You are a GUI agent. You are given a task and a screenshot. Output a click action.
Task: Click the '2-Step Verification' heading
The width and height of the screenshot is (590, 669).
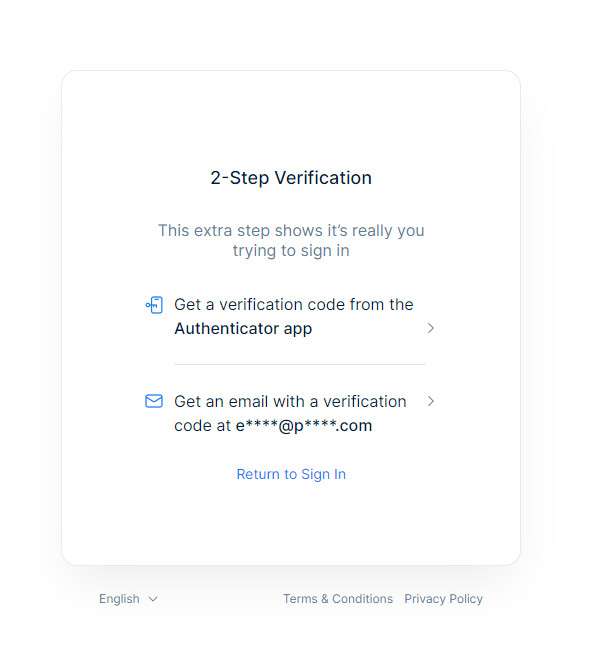click(x=291, y=178)
